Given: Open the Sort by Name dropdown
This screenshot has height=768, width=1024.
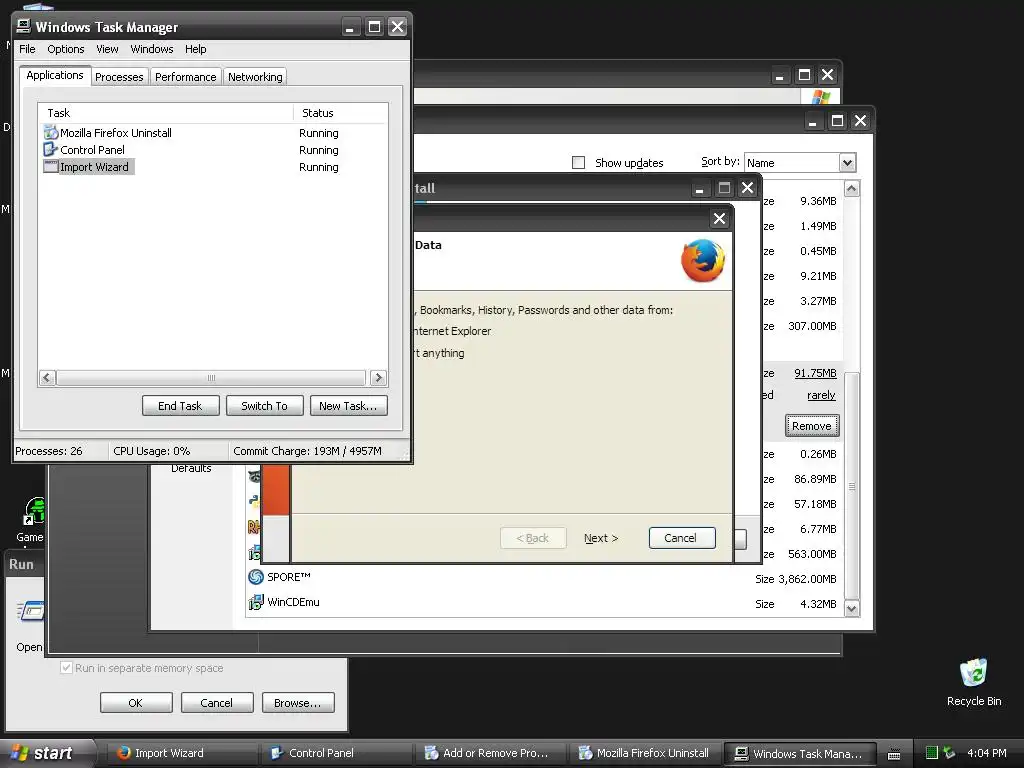Looking at the screenshot, I should [847, 163].
